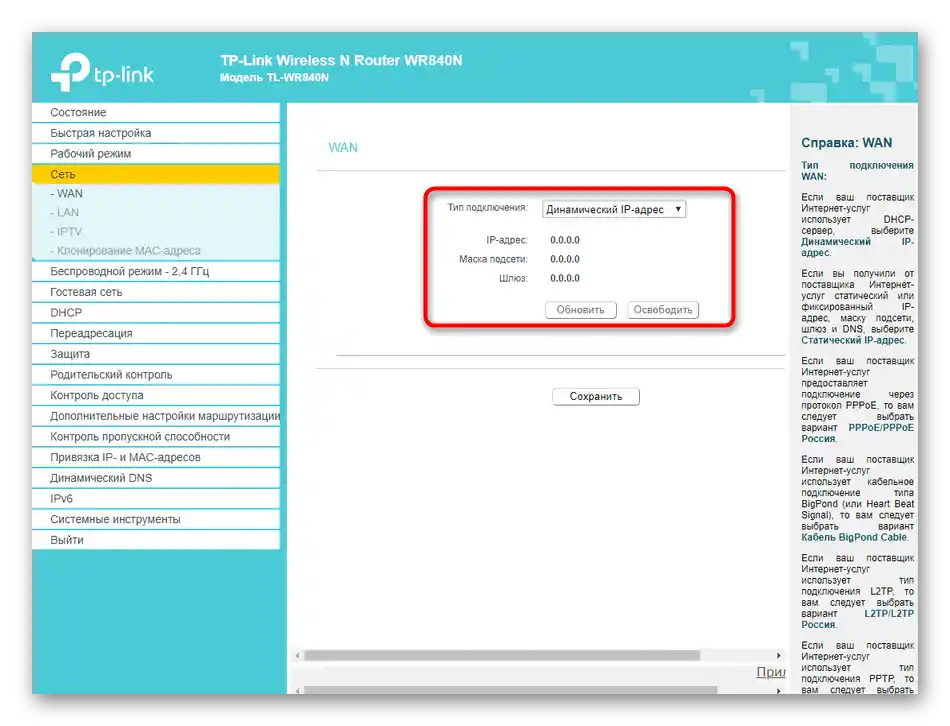The width and height of the screenshot is (950, 726).
Task: Select Рабочий режим in the sidebar
Action: [156, 153]
